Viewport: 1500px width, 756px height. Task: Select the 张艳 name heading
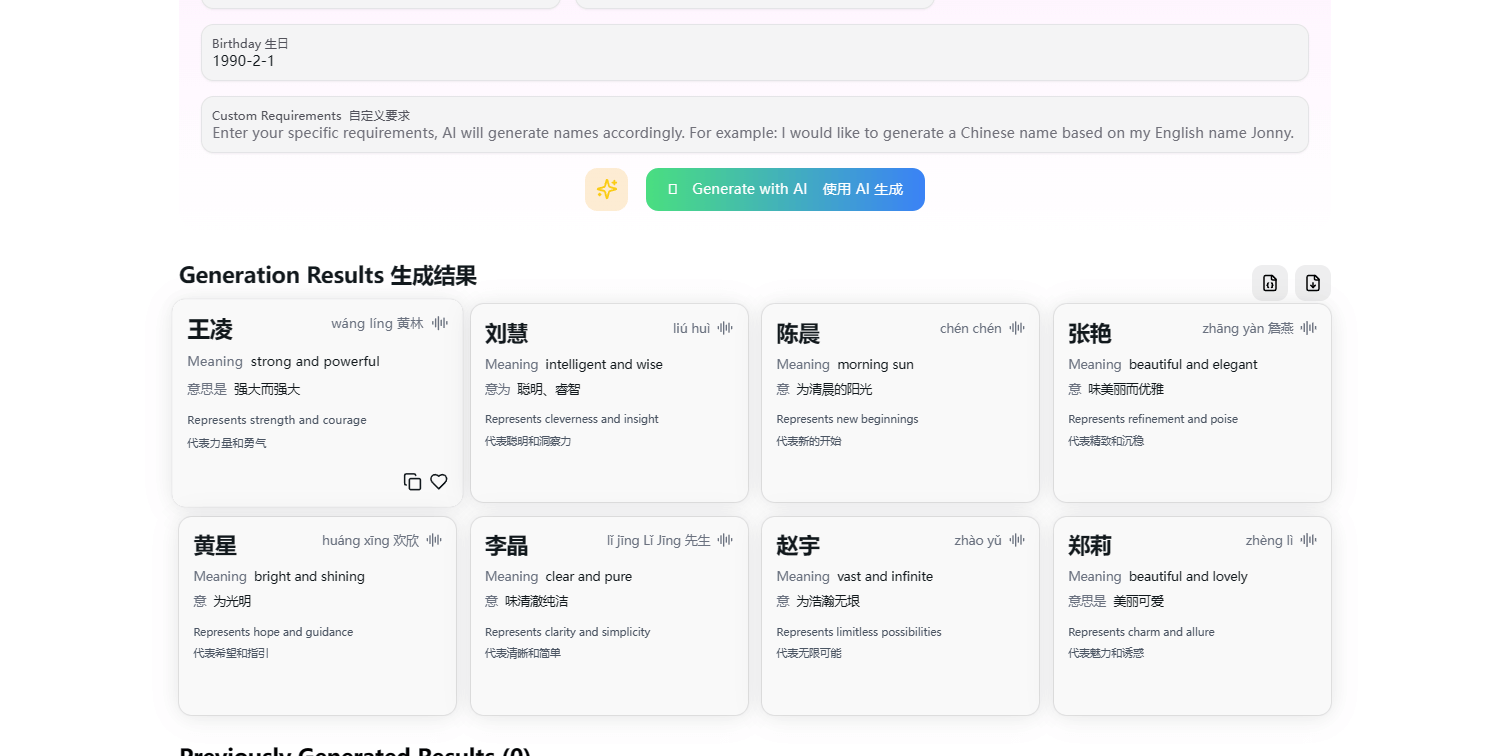click(x=1090, y=333)
